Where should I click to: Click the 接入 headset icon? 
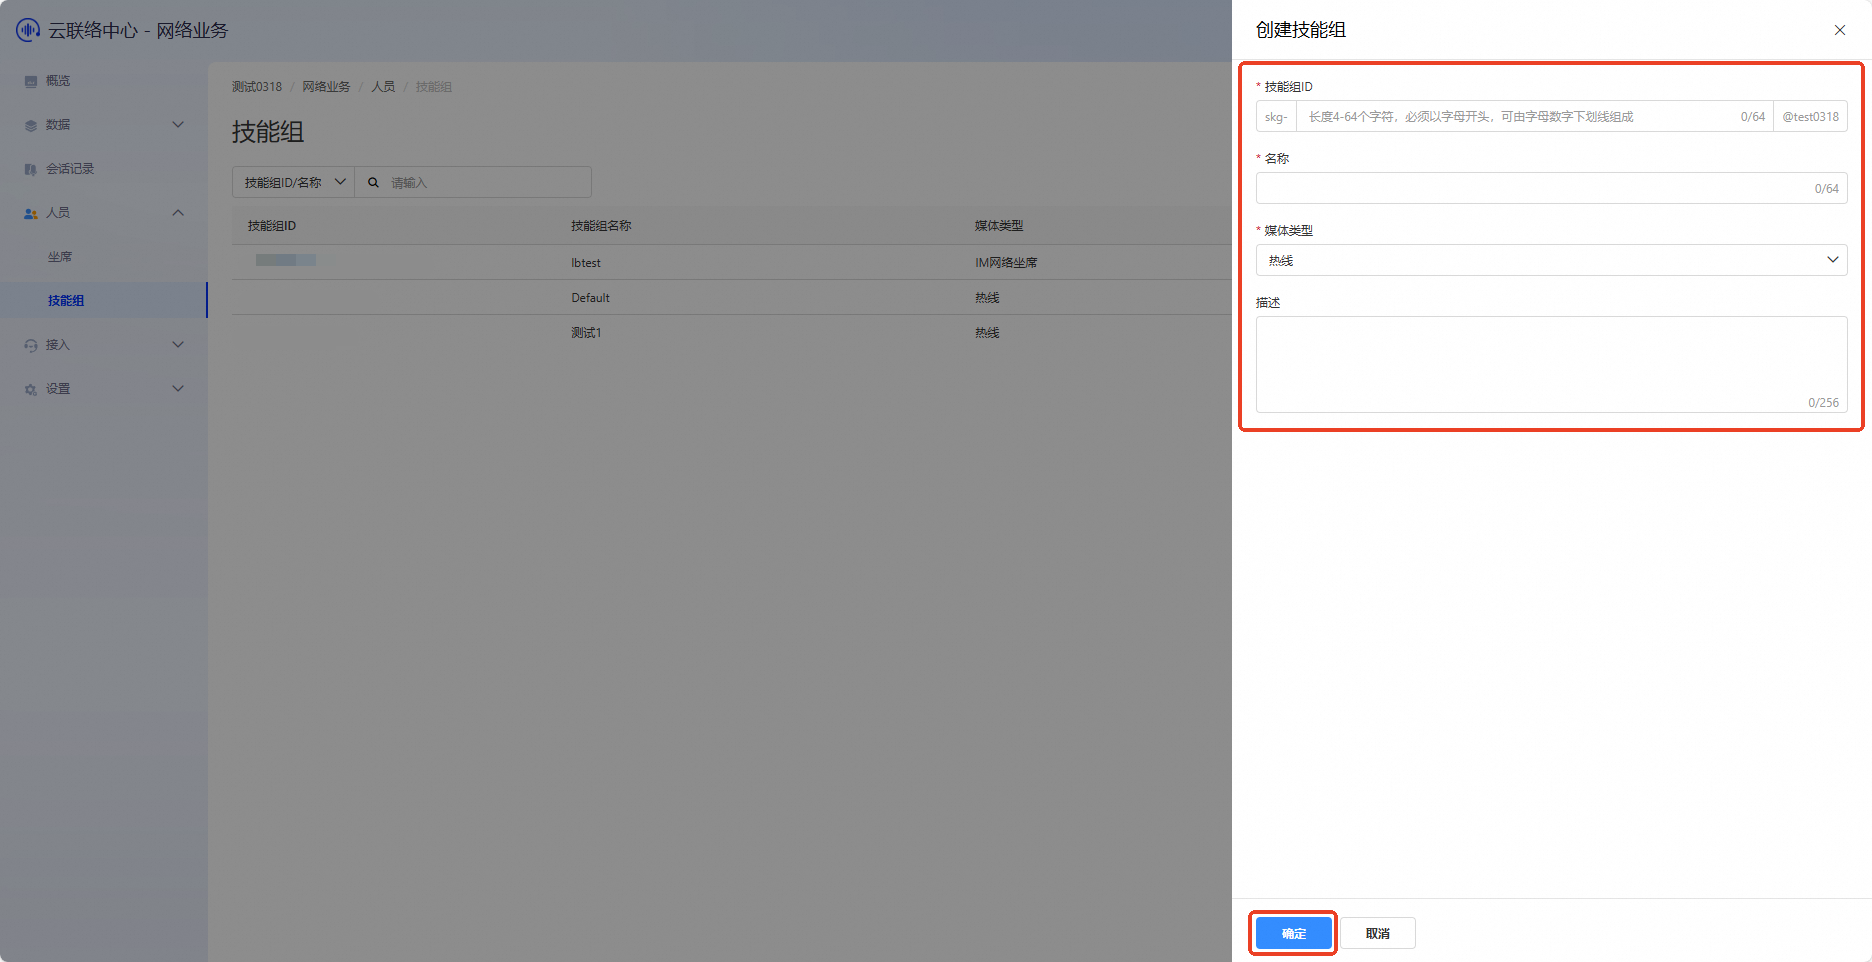click(x=31, y=345)
